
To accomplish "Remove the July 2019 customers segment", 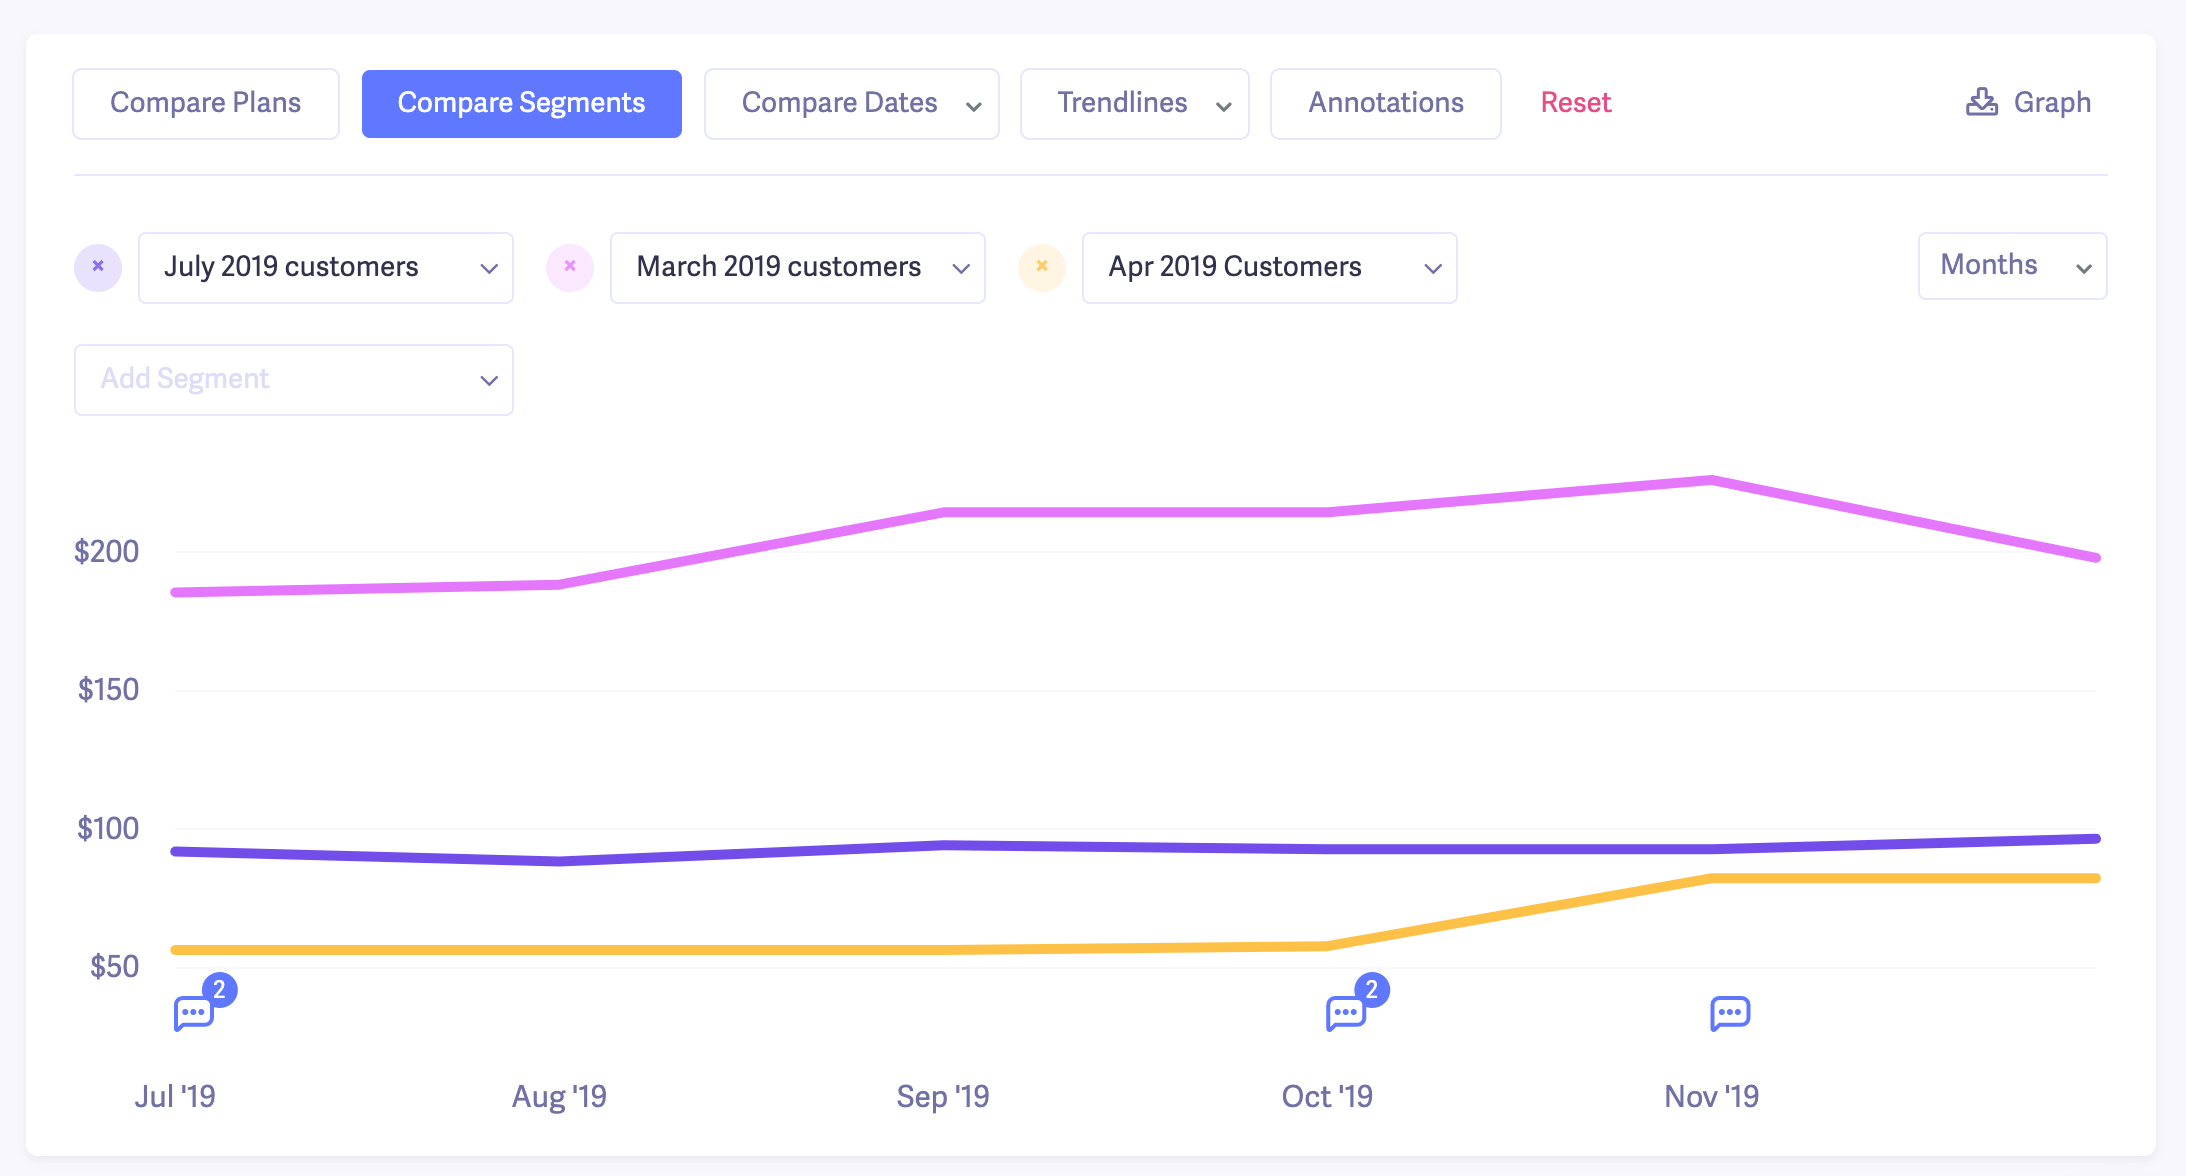I will (98, 267).
